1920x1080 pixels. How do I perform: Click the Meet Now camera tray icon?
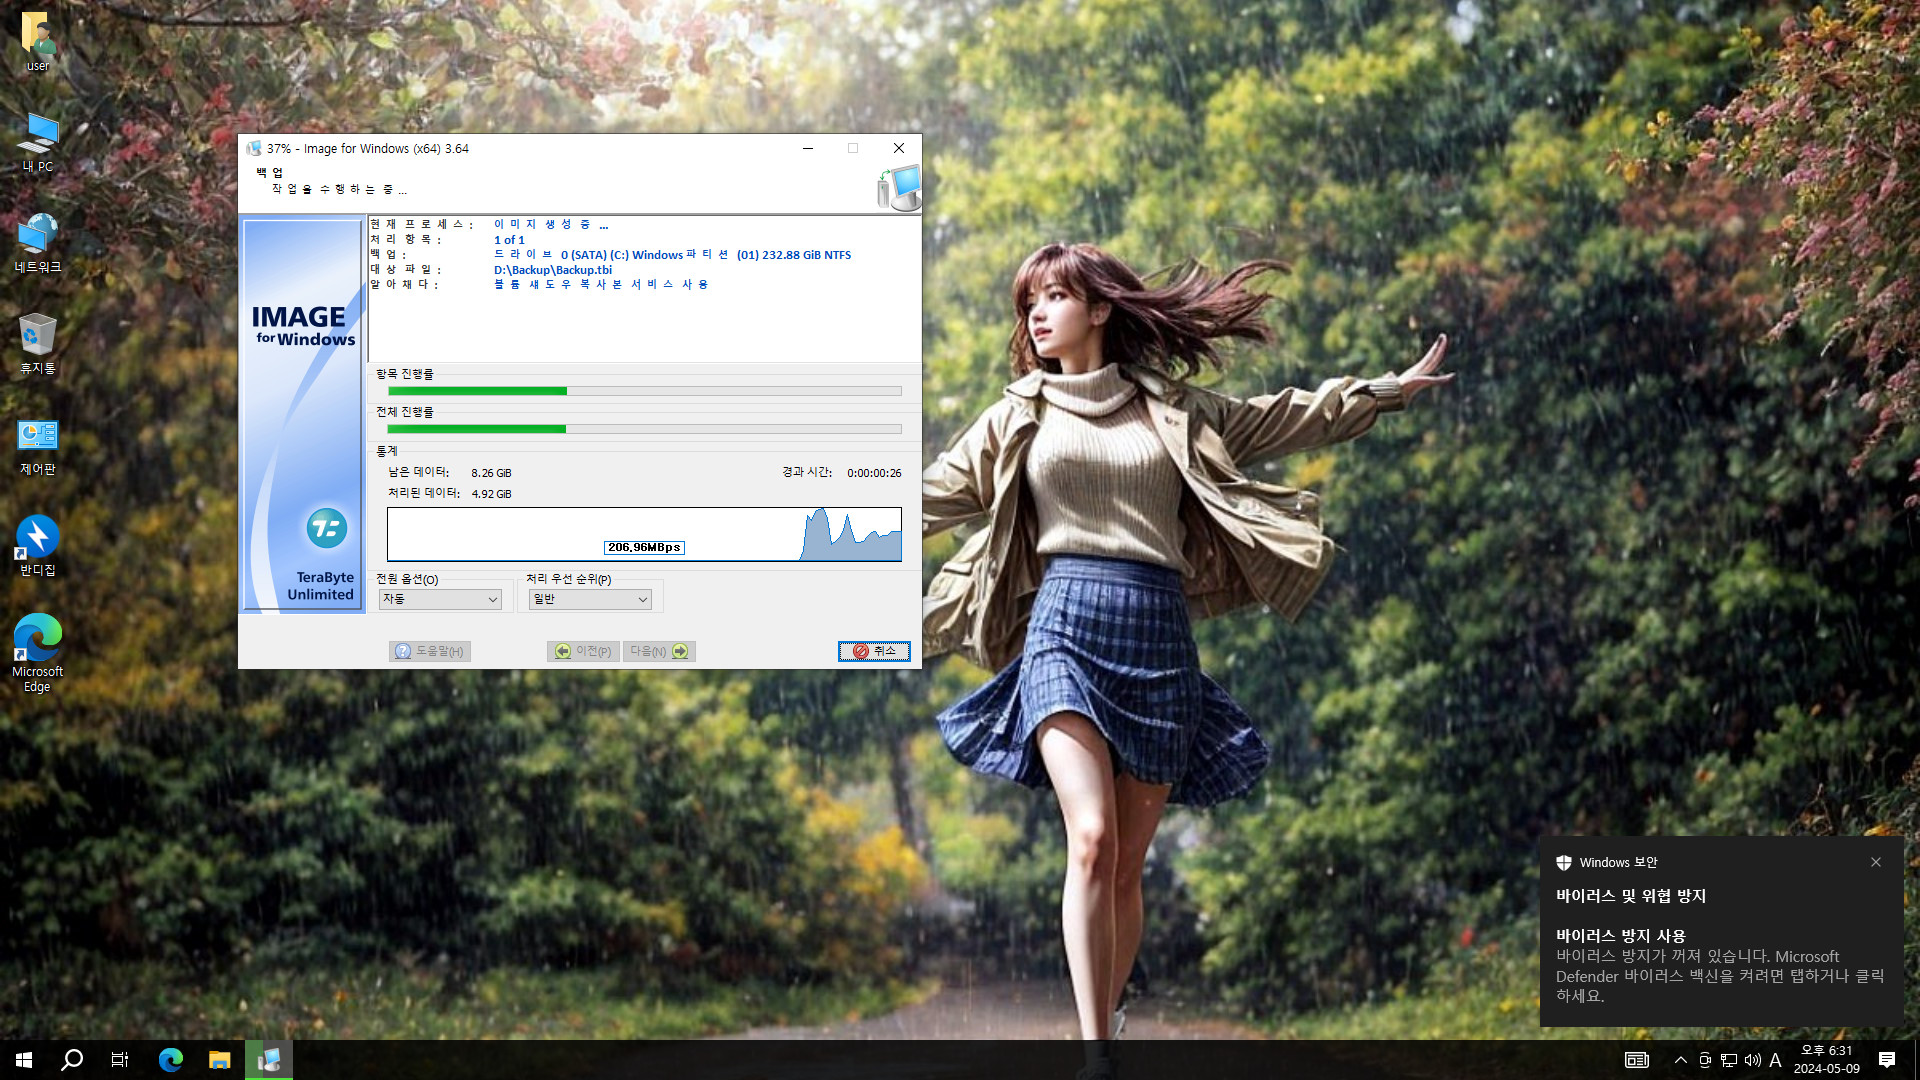click(1705, 1060)
